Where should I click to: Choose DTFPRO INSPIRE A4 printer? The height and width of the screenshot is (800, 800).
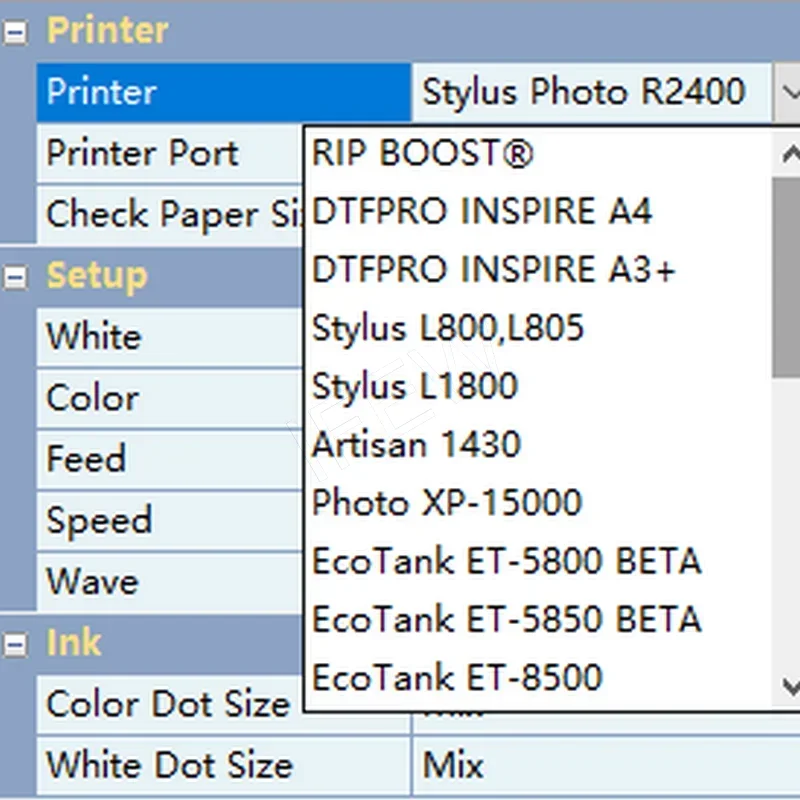[482, 211]
